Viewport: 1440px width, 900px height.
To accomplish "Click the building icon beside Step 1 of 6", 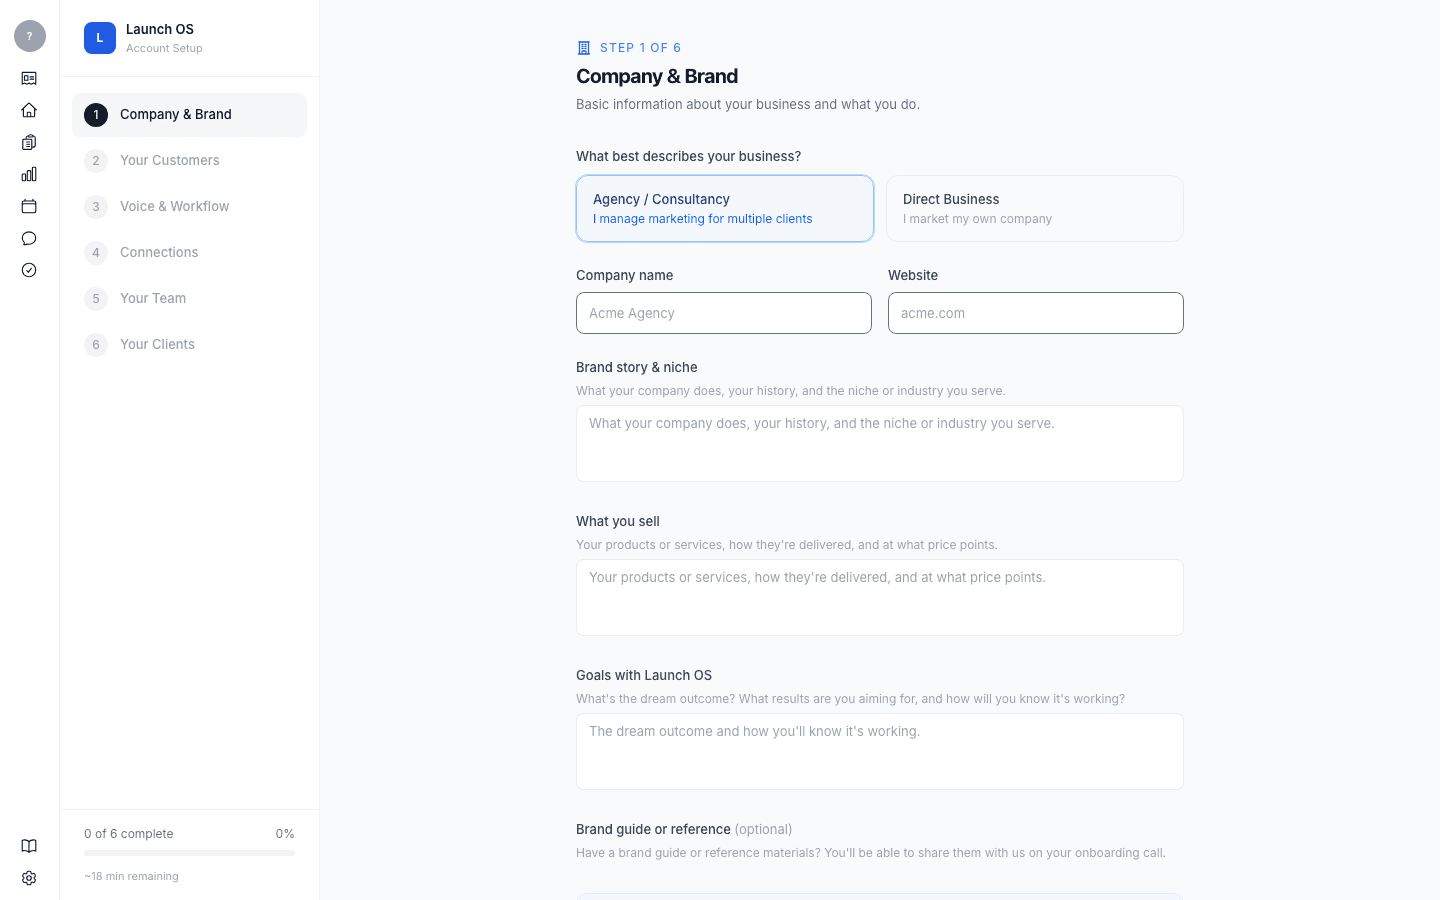I will pos(584,48).
